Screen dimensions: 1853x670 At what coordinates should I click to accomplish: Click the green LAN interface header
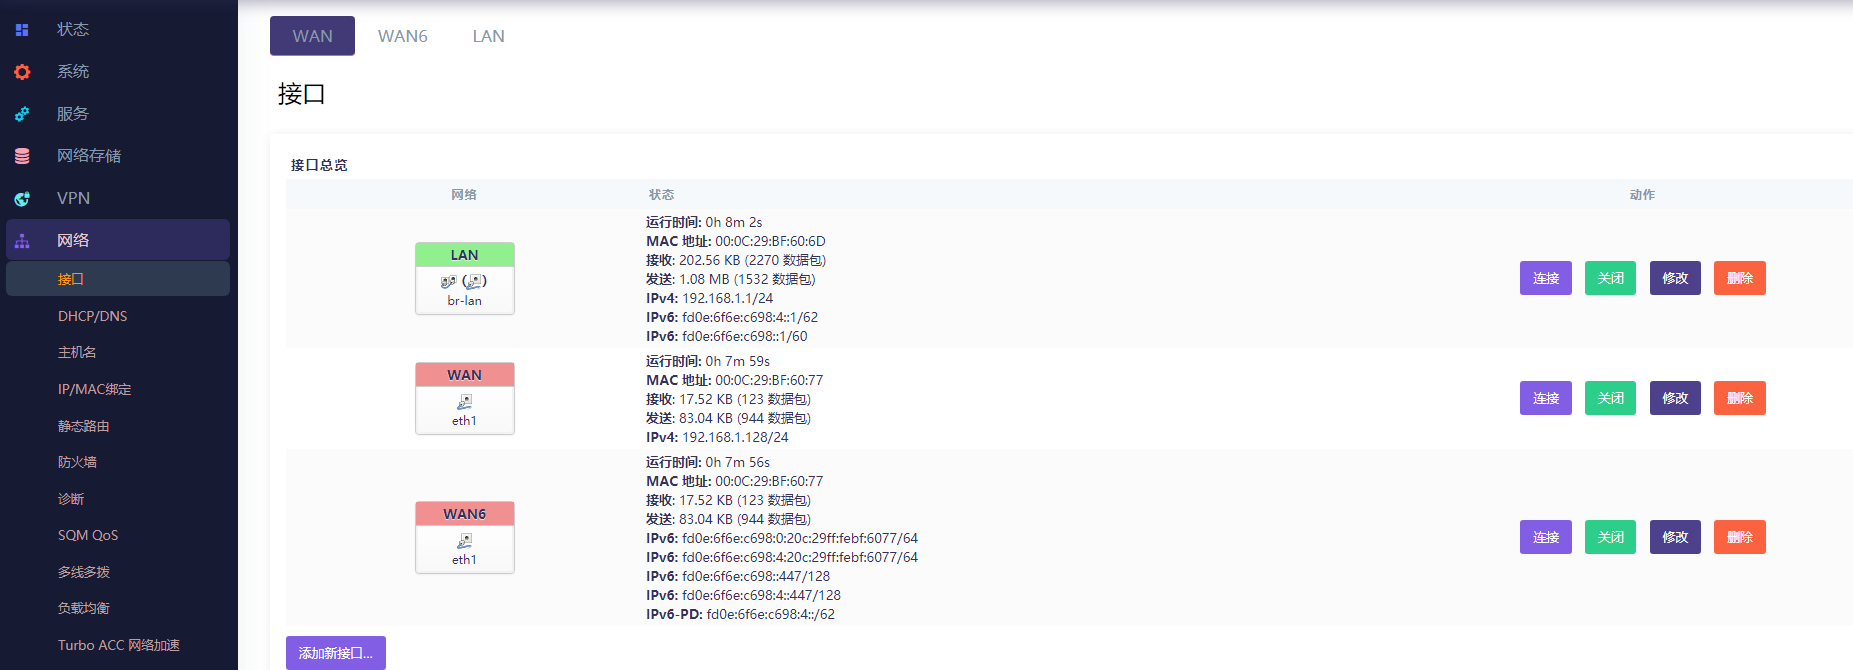[465, 255]
